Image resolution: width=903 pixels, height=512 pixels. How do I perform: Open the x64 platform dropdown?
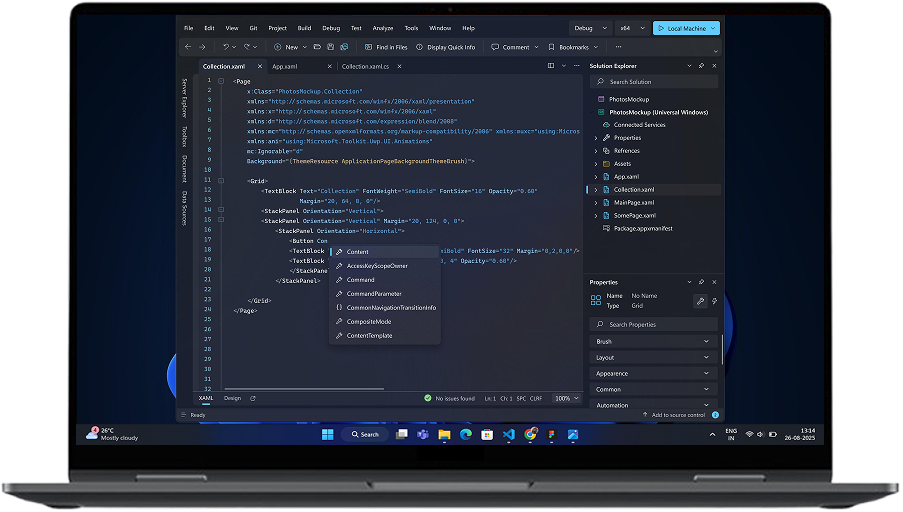632,28
